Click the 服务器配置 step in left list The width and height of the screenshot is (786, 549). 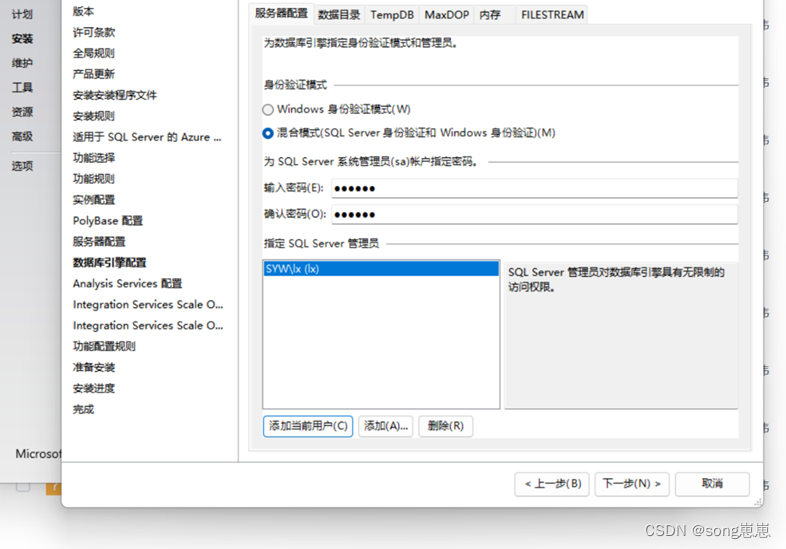99,242
